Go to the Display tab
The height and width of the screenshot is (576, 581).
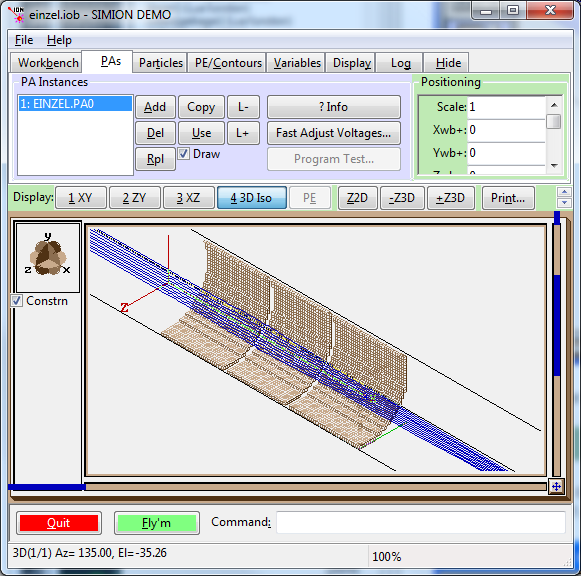coord(352,63)
